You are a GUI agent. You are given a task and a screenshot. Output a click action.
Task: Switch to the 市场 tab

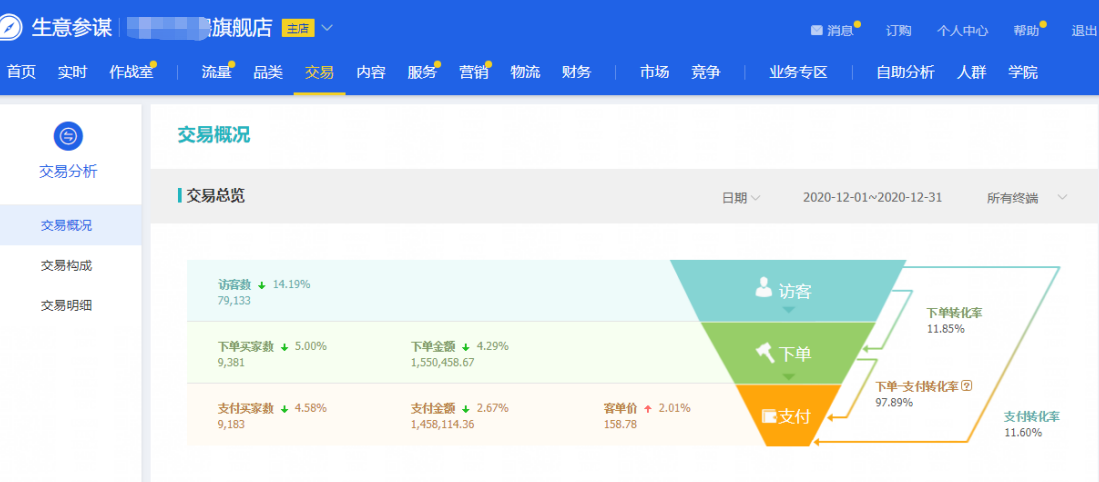tap(654, 71)
